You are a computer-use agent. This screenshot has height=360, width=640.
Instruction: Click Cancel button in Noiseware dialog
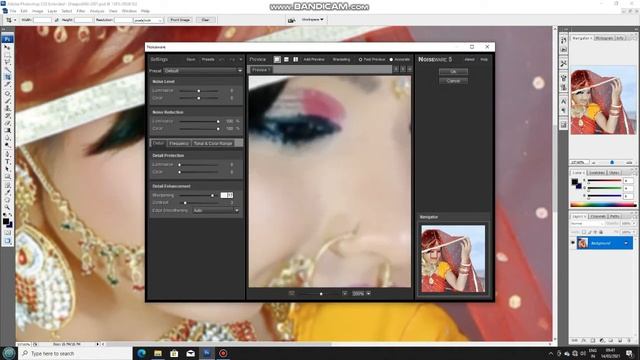[x=453, y=81]
